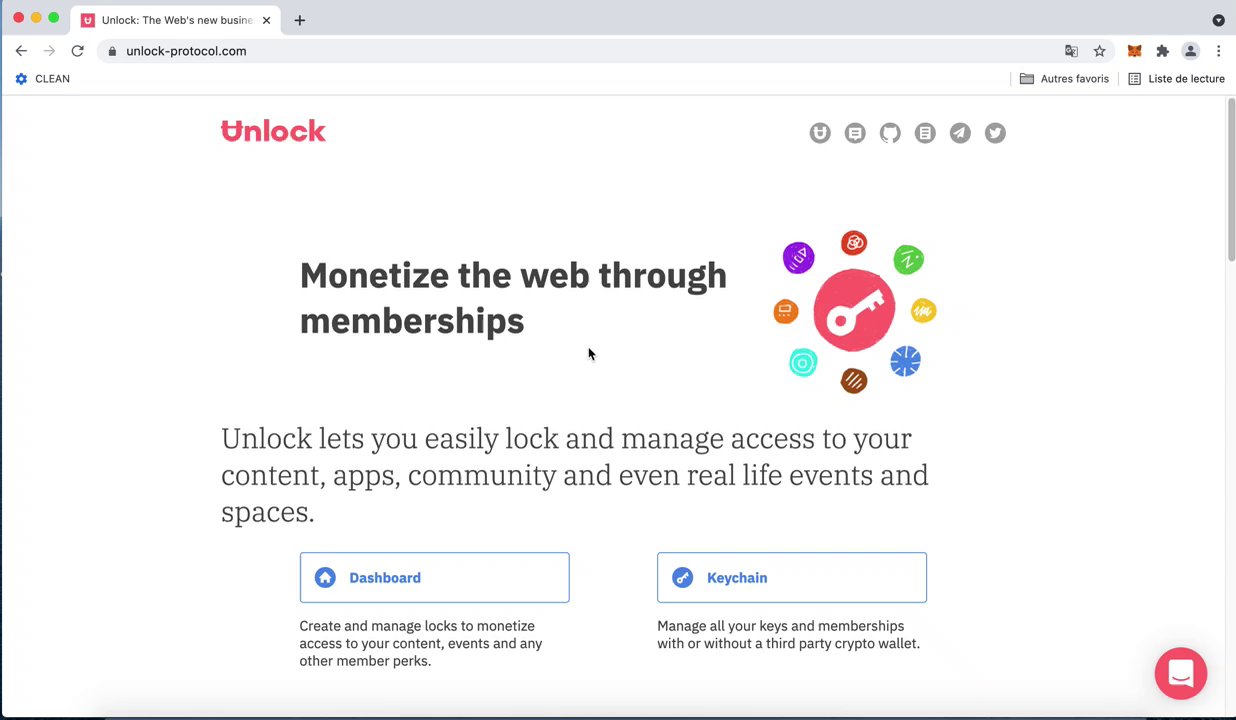The width and height of the screenshot is (1236, 720).
Task: Bookmark this page with the star icon
Action: tap(1099, 51)
